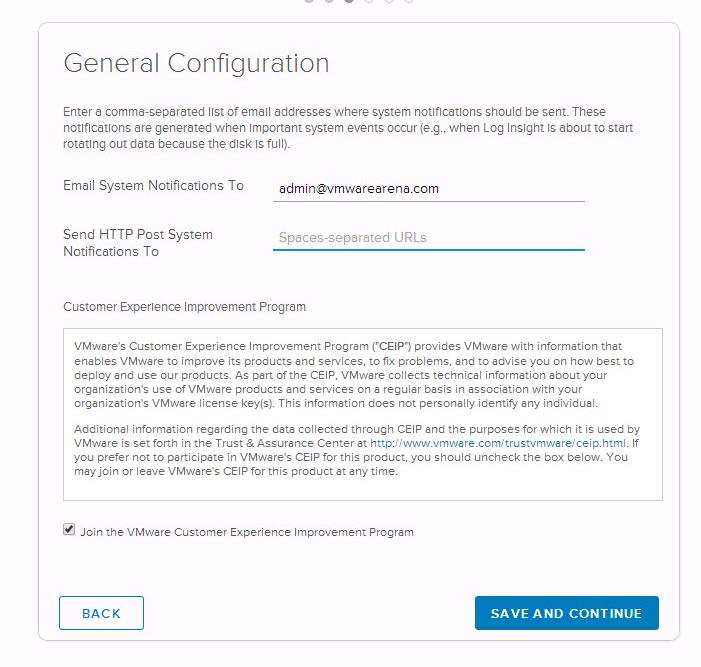Click the General Configuration heading
The width and height of the screenshot is (701, 667).
click(196, 63)
